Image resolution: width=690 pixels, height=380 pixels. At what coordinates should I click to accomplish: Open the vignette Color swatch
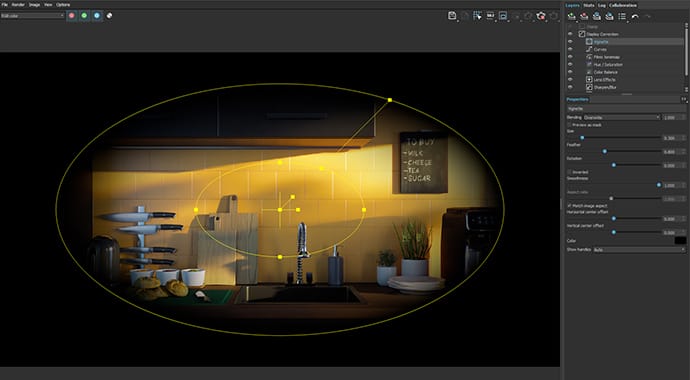click(x=680, y=240)
